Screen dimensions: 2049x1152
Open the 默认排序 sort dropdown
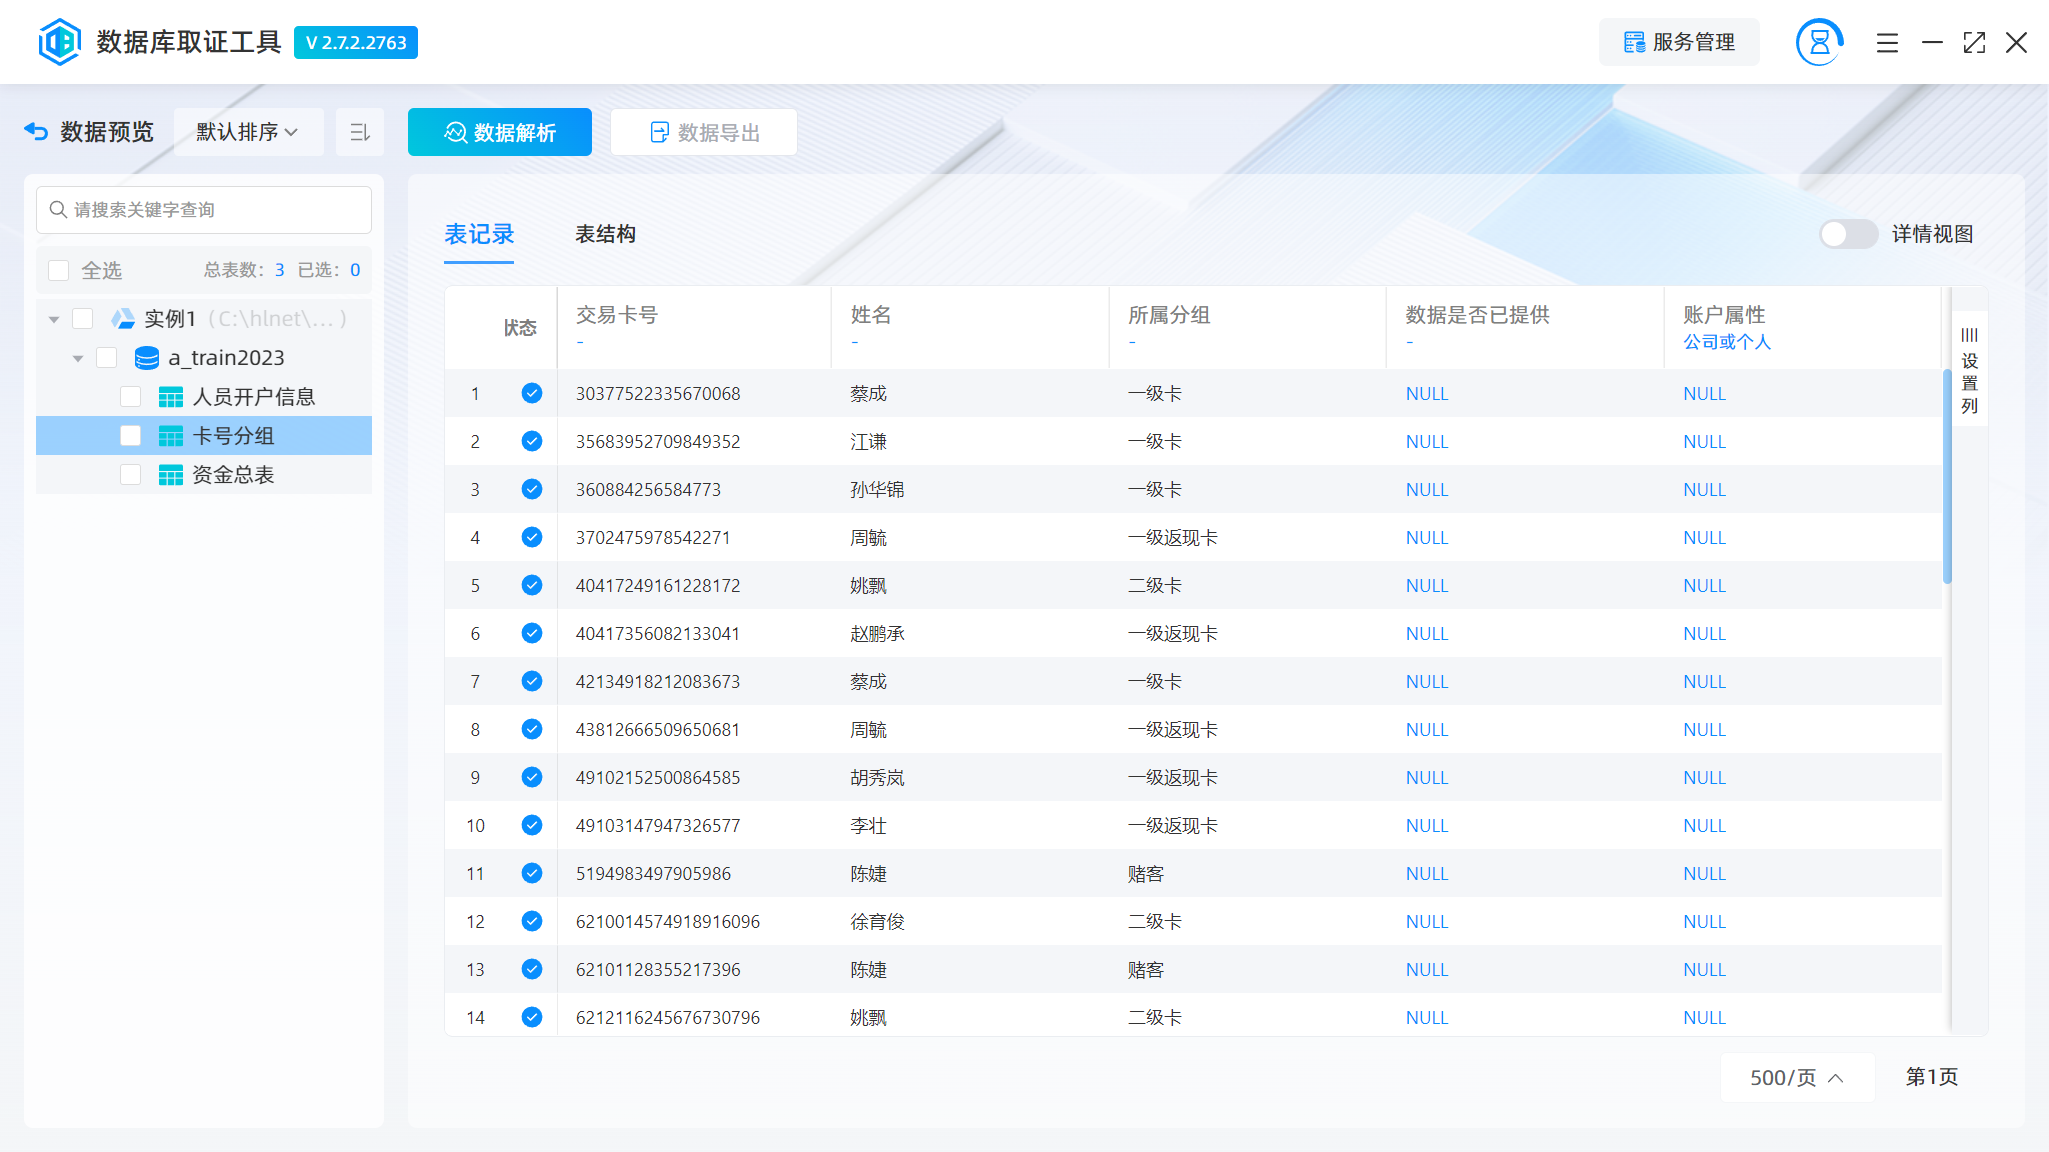tap(248, 132)
